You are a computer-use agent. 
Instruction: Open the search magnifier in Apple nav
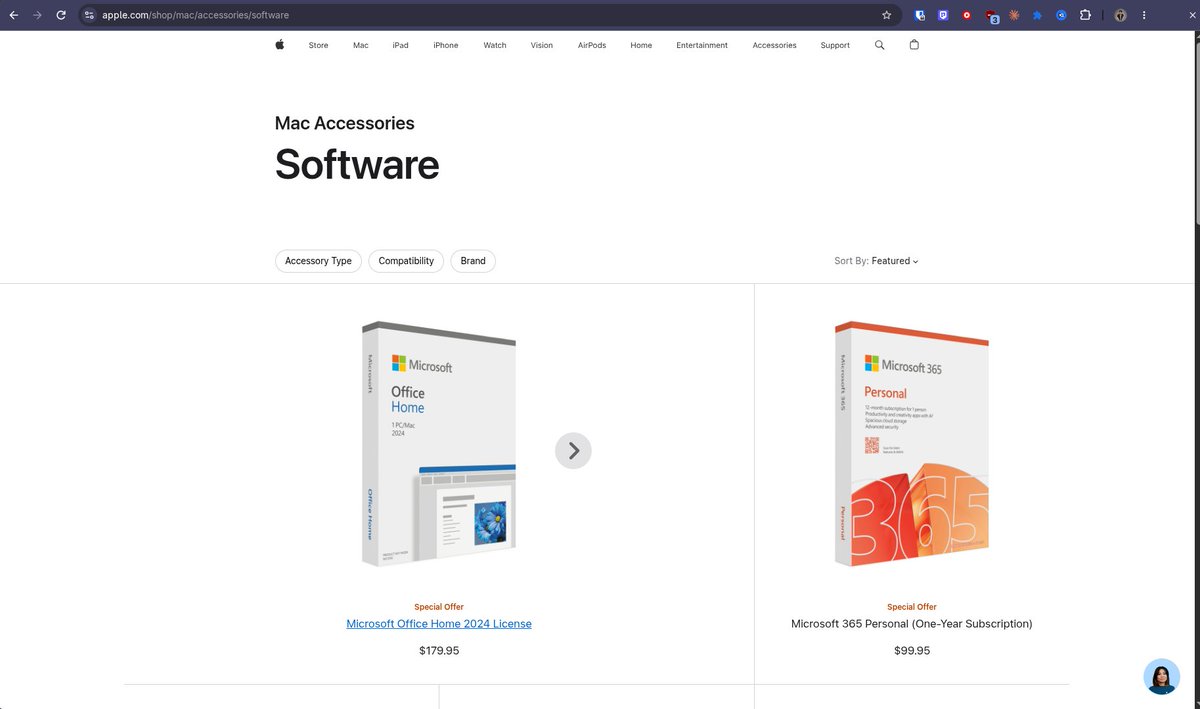(x=879, y=45)
